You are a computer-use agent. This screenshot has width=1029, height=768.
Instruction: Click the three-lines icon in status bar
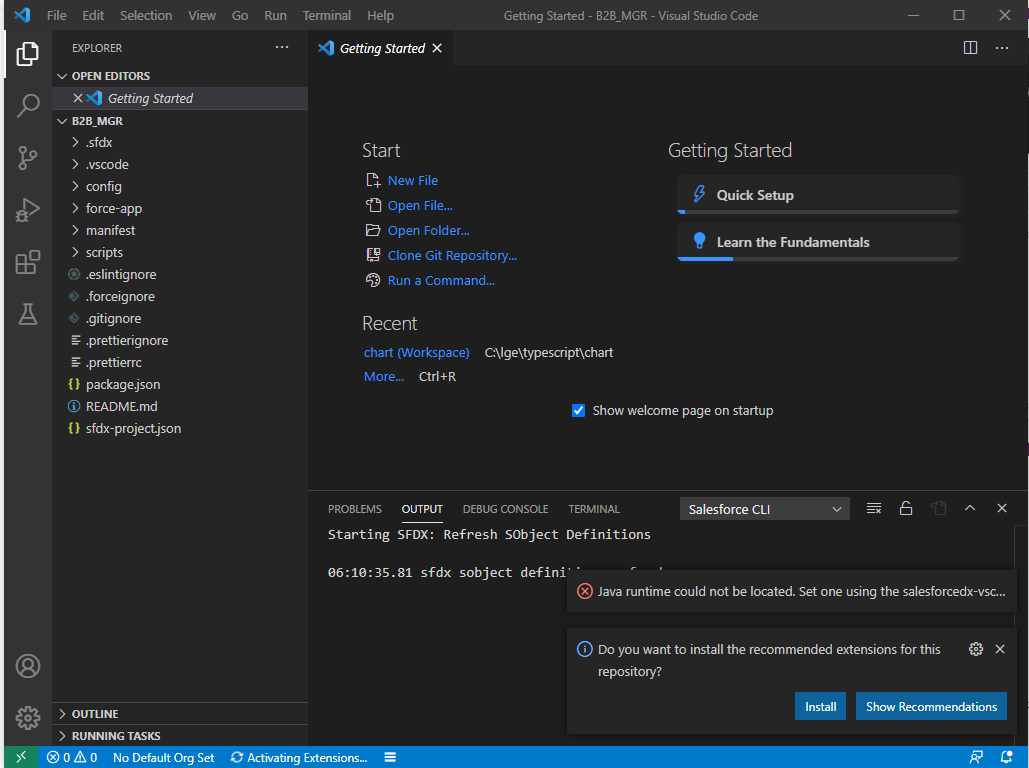[x=390, y=757]
